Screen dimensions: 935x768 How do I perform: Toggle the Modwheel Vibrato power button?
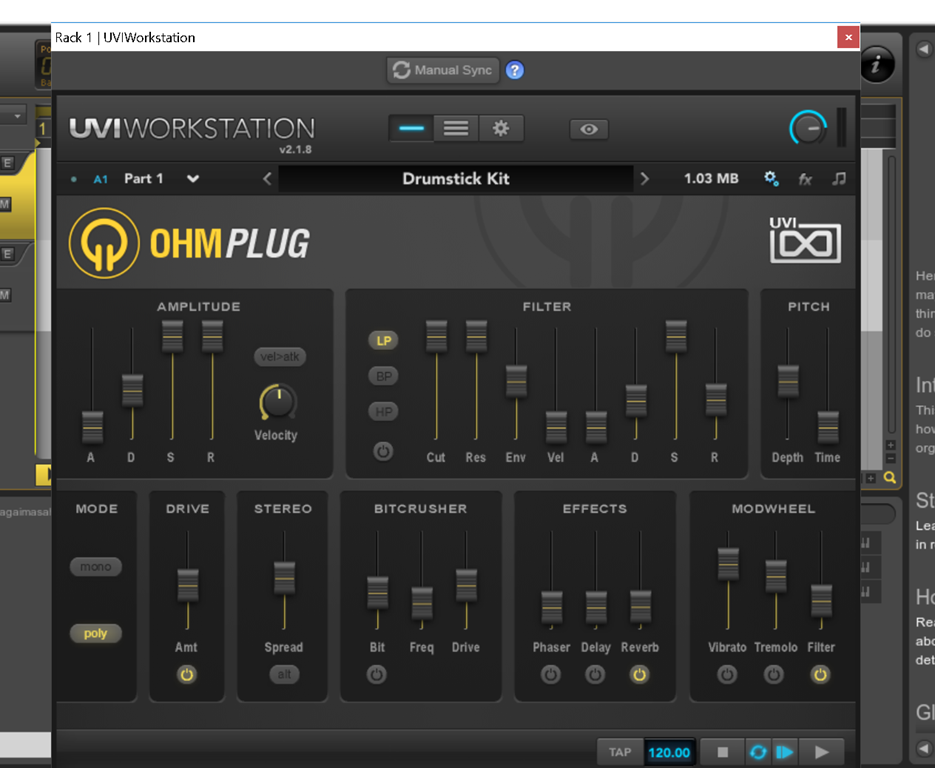(727, 675)
